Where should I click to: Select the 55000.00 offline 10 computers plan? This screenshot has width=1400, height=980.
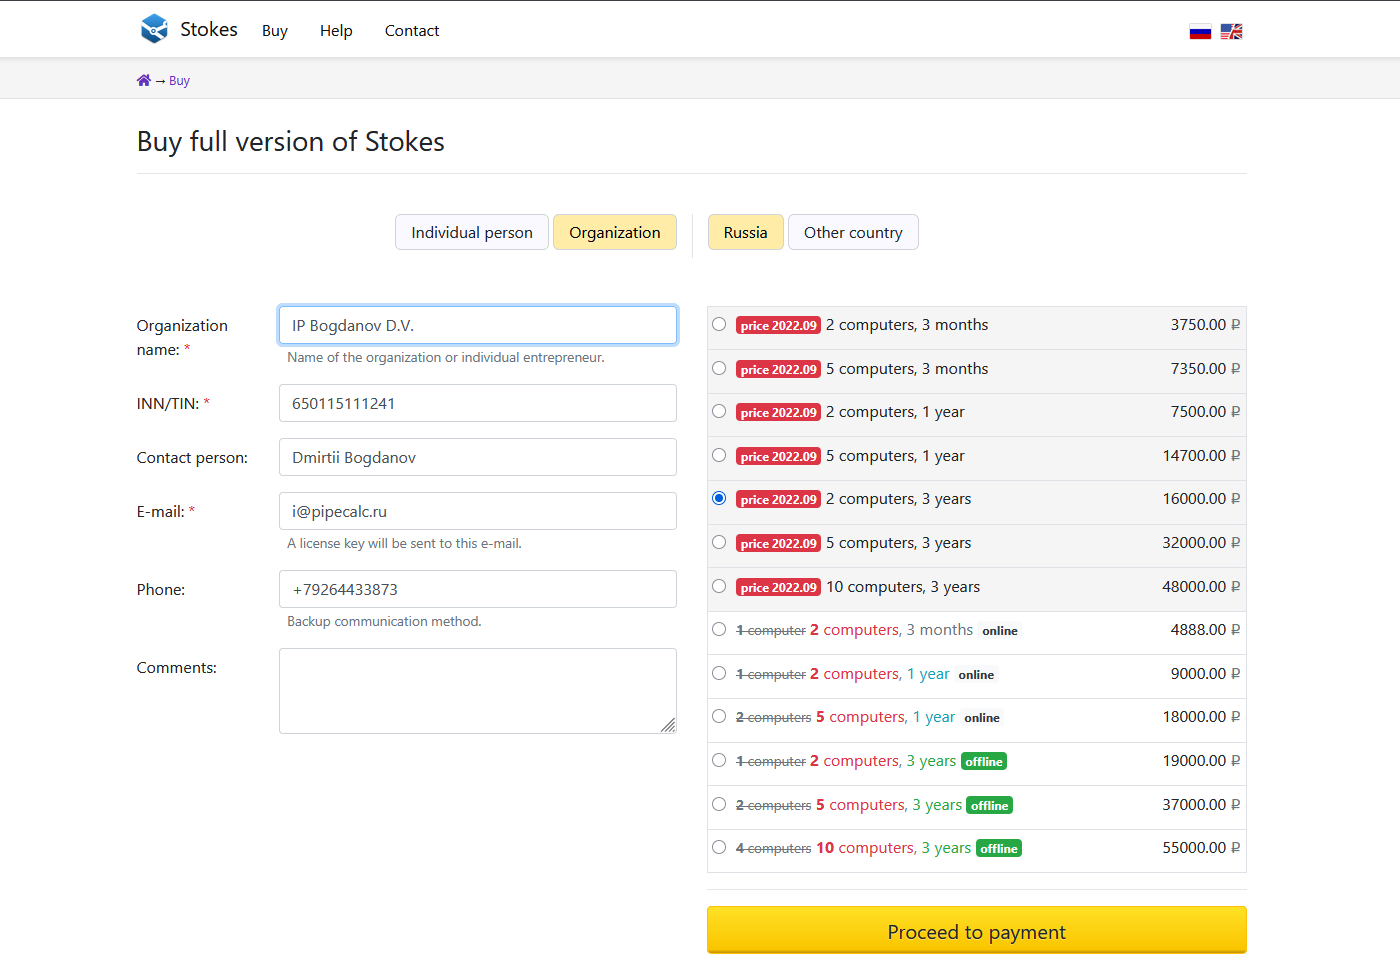click(719, 848)
